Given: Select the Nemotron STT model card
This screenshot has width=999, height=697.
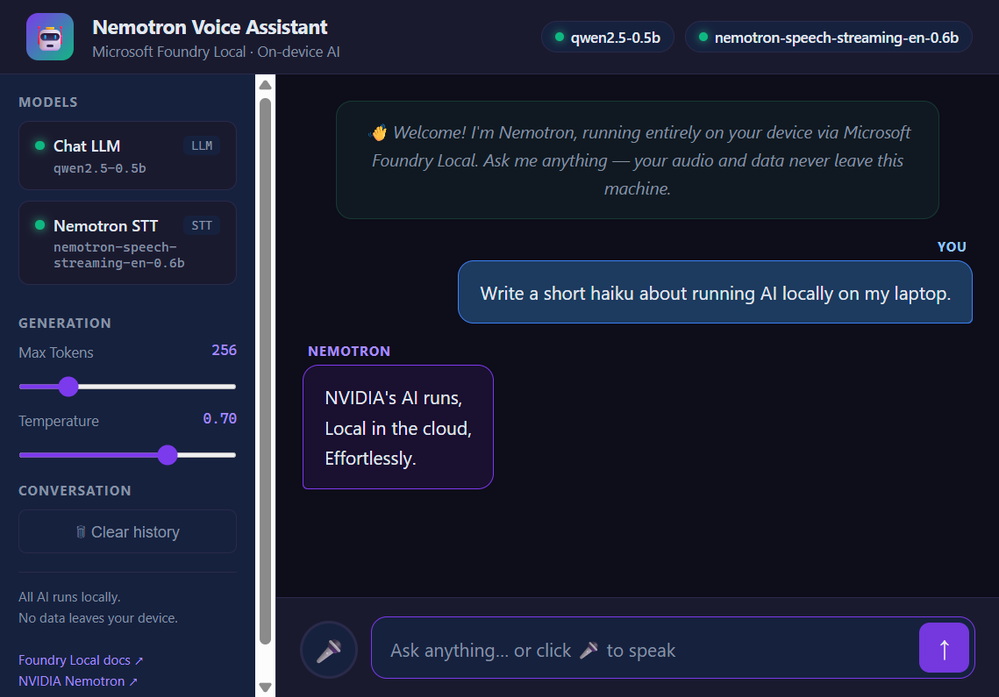Looking at the screenshot, I should click(x=127, y=243).
